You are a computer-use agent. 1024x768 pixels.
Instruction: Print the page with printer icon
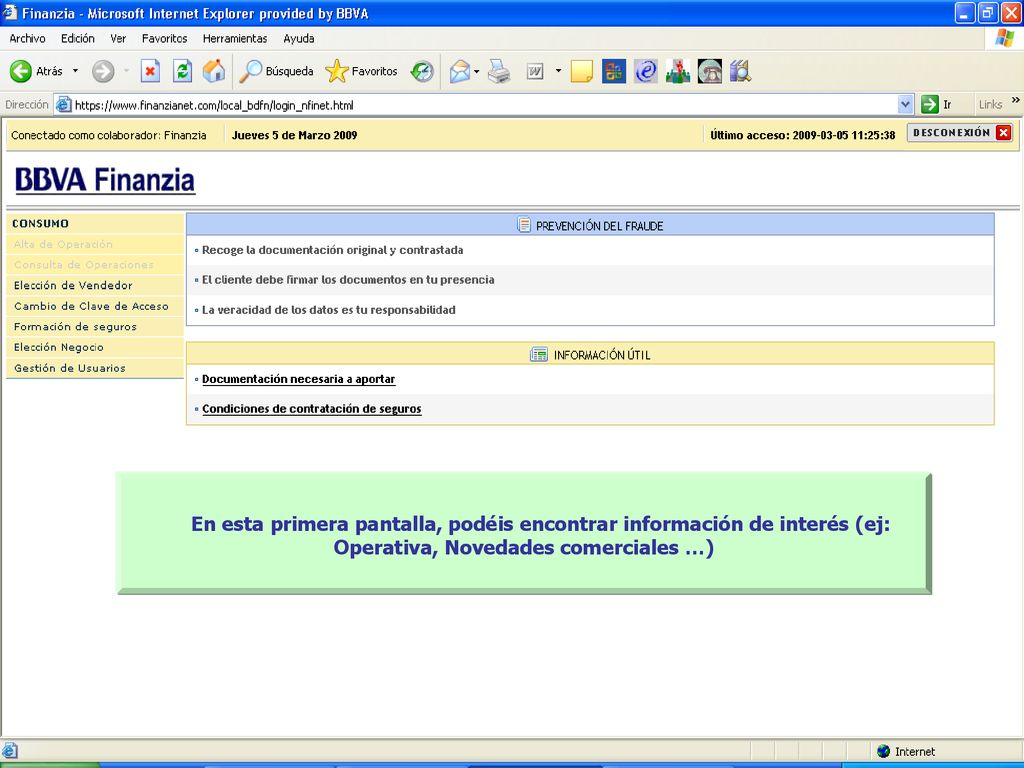[500, 71]
